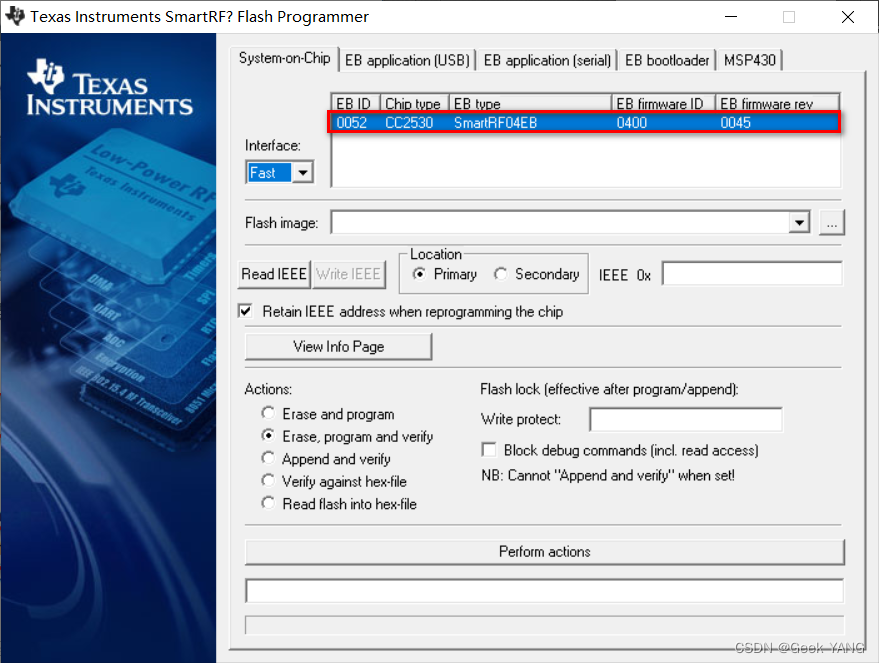Minimize the Flash Programmer window

pos(730,17)
